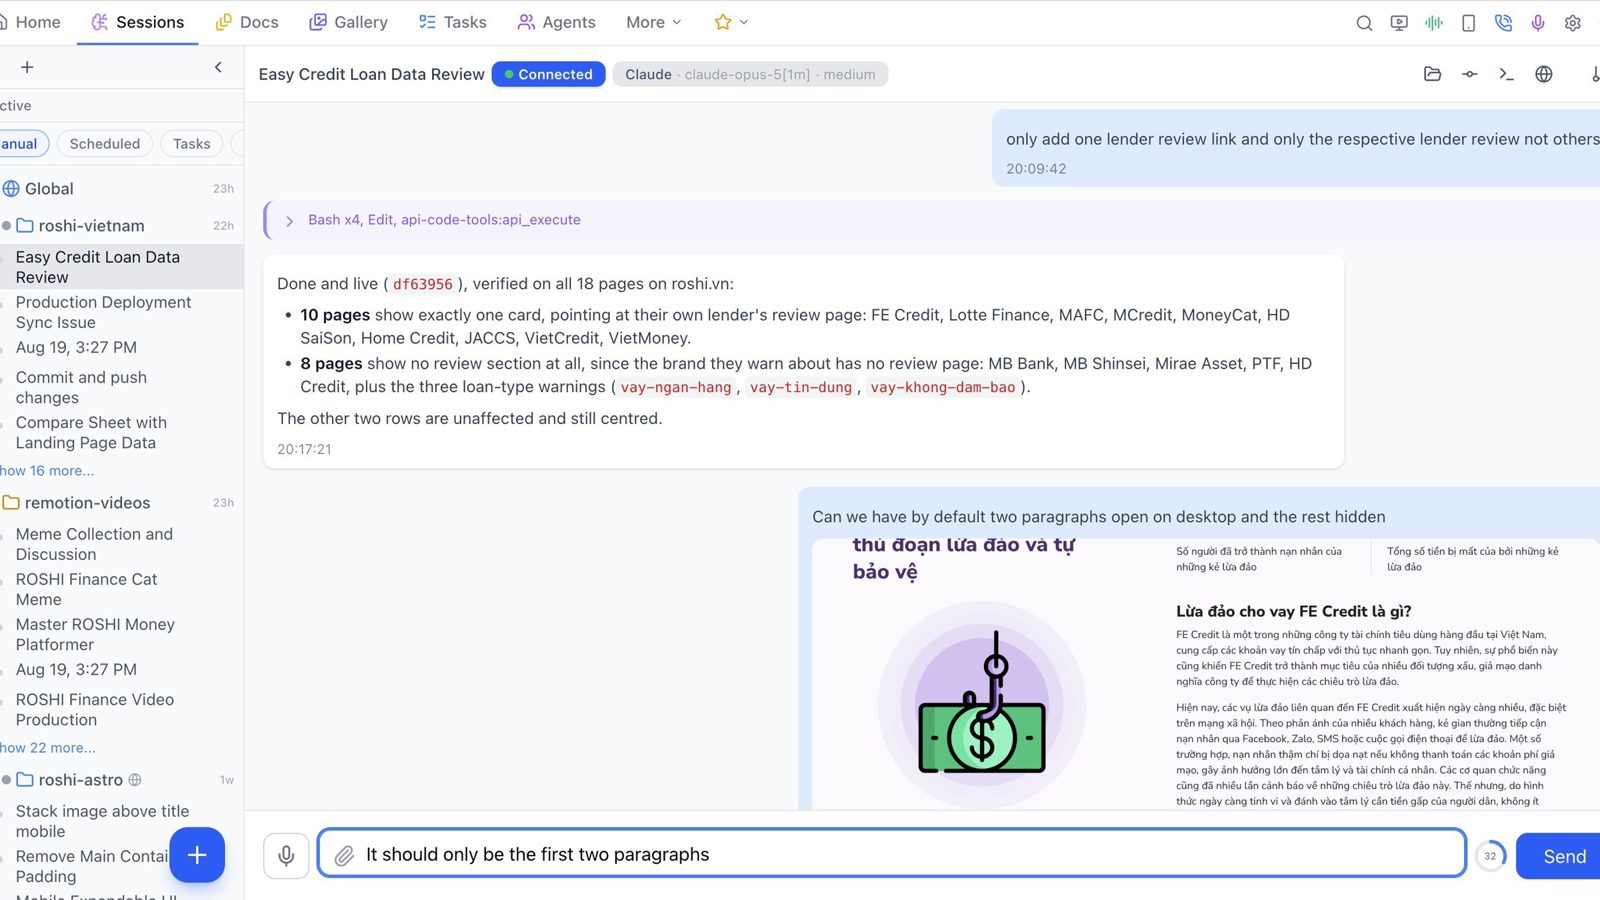Click the plus icon to create new session
This screenshot has width=1600, height=900.
pos(27,67)
